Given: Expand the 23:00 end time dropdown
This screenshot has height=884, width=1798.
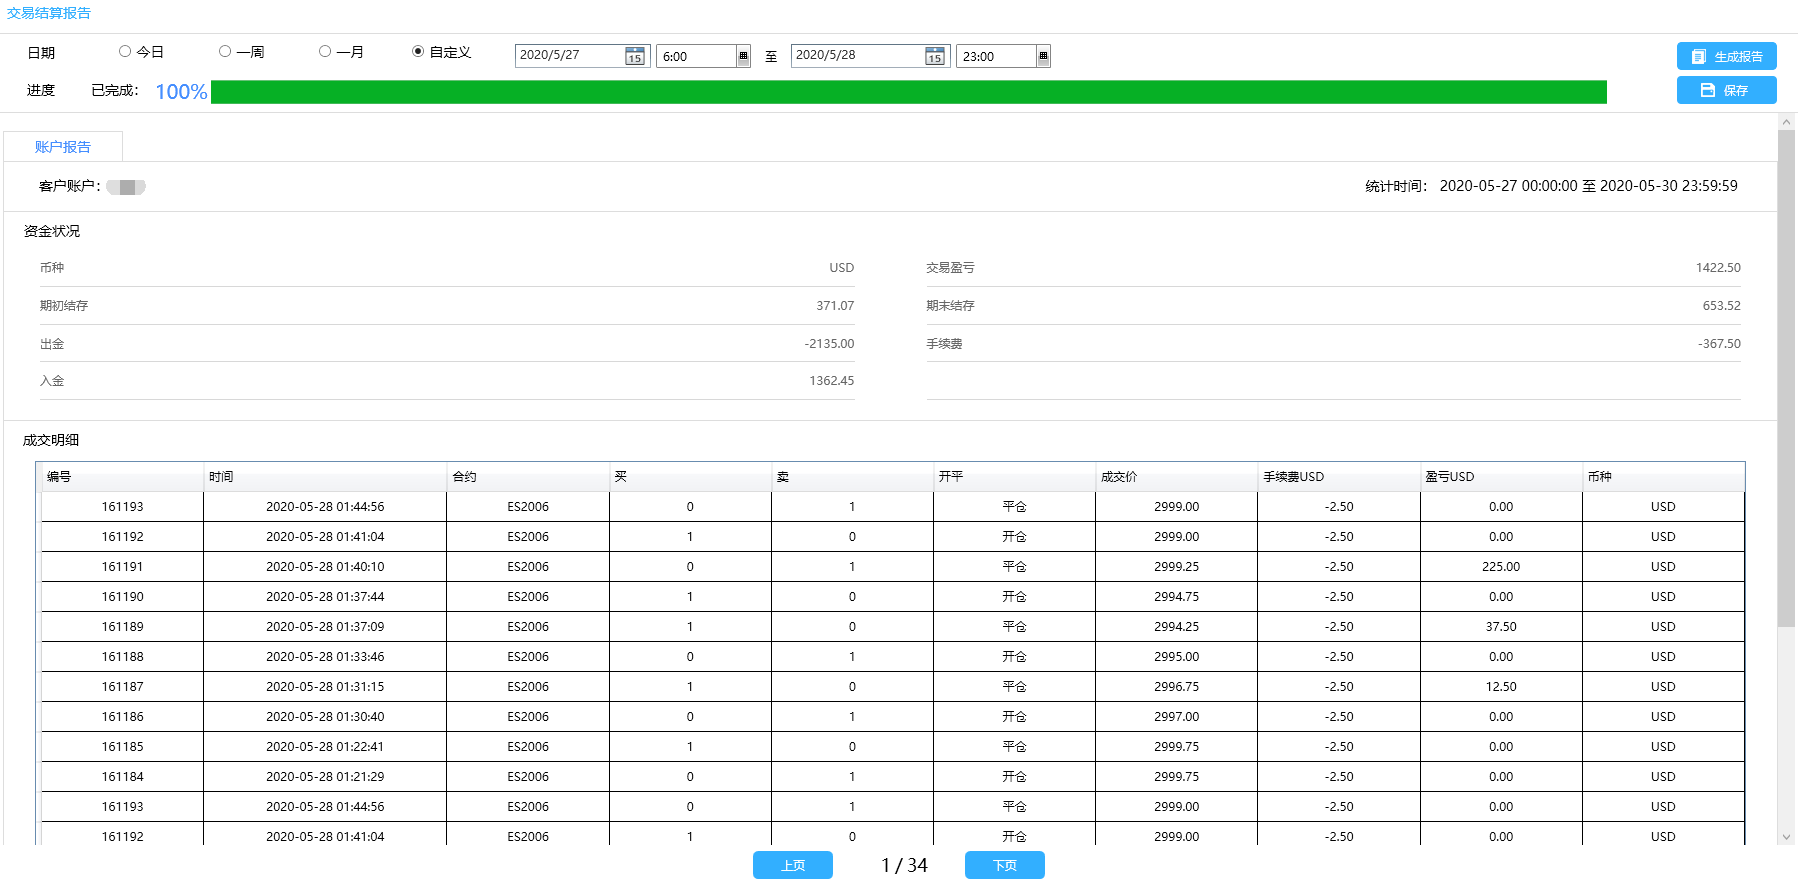Looking at the screenshot, I should click(1043, 57).
